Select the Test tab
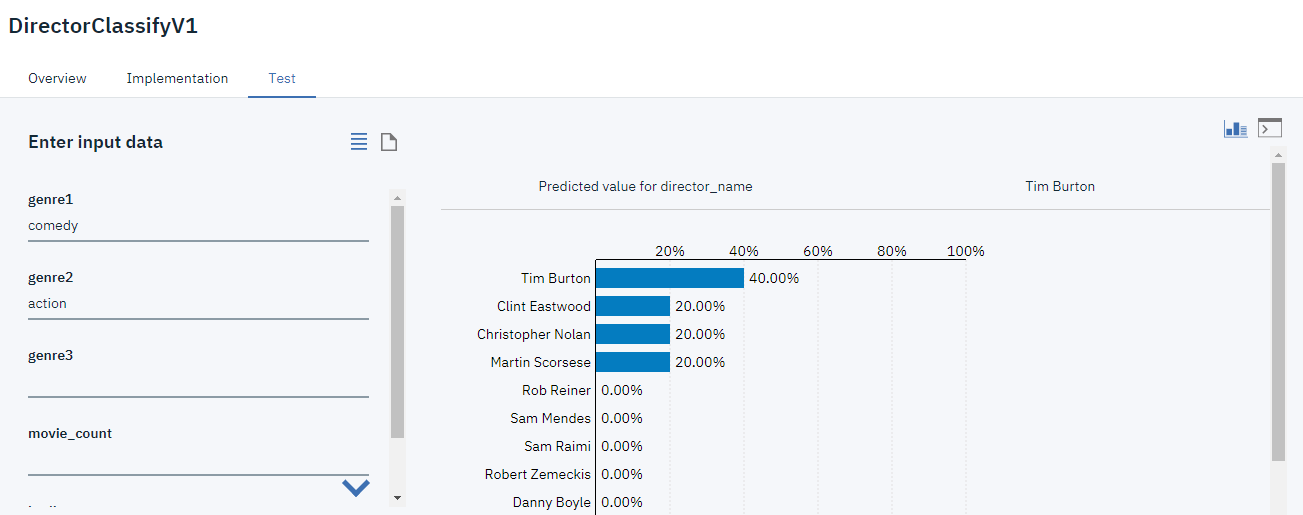1303x515 pixels. [x=282, y=78]
